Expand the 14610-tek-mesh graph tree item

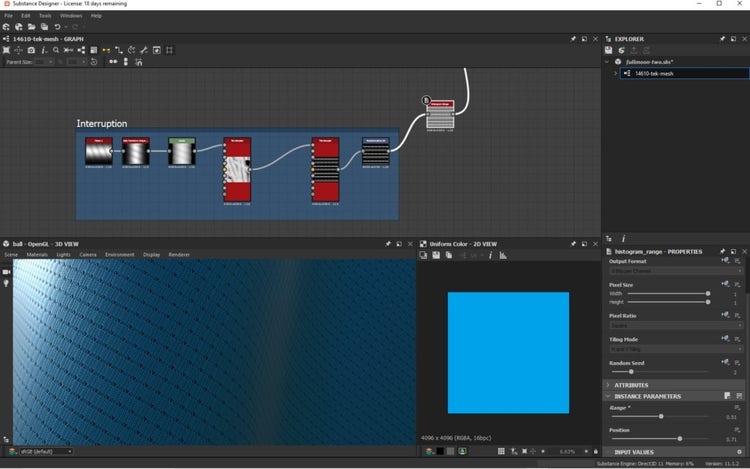tap(615, 74)
